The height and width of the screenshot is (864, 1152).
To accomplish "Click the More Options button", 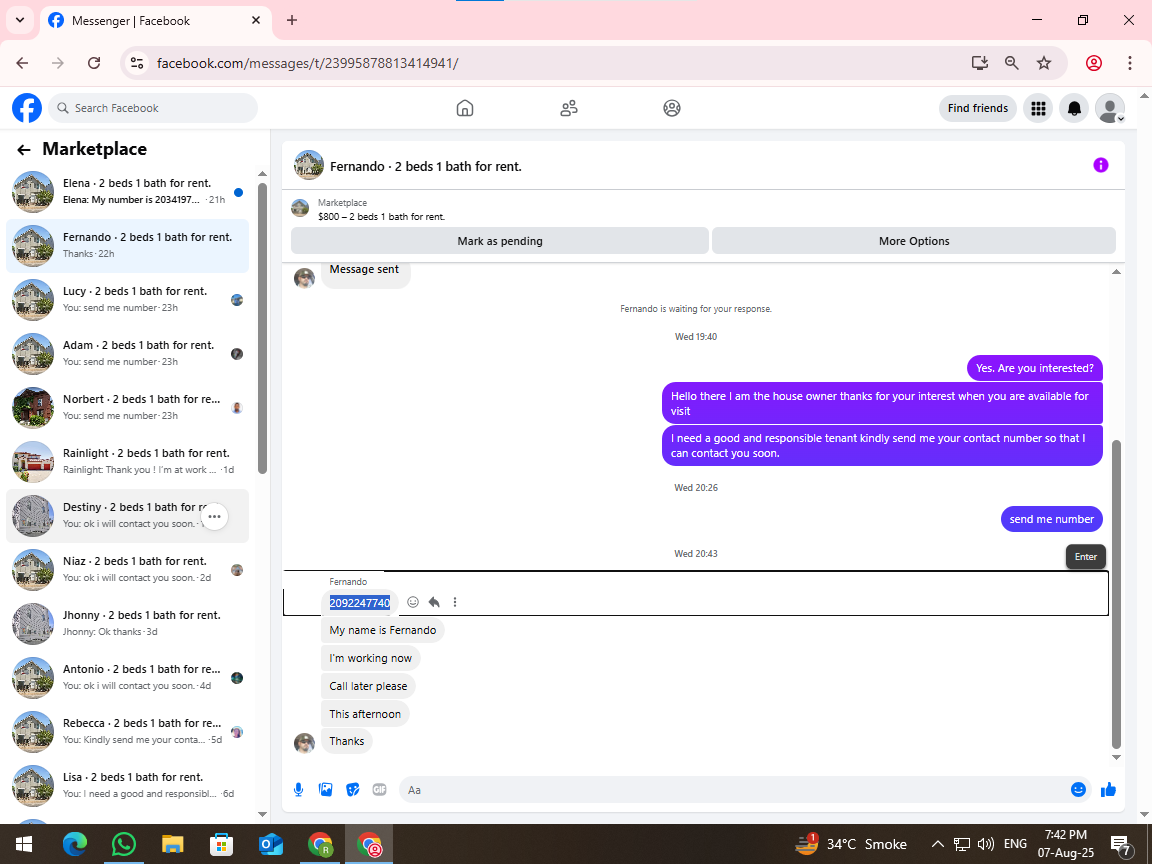I will click(x=914, y=241).
